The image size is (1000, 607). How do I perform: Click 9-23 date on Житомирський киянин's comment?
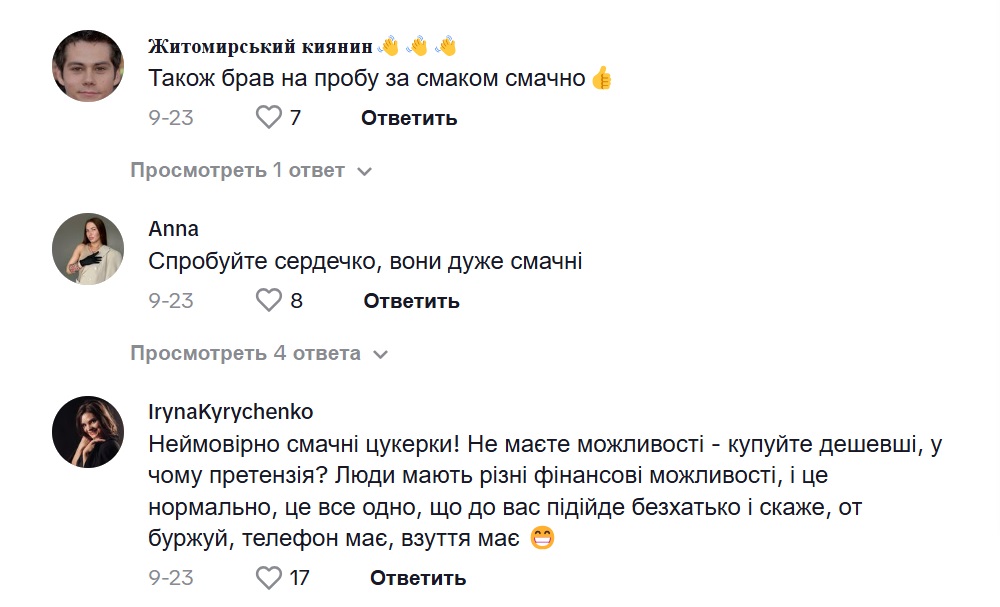pyautogui.click(x=171, y=118)
